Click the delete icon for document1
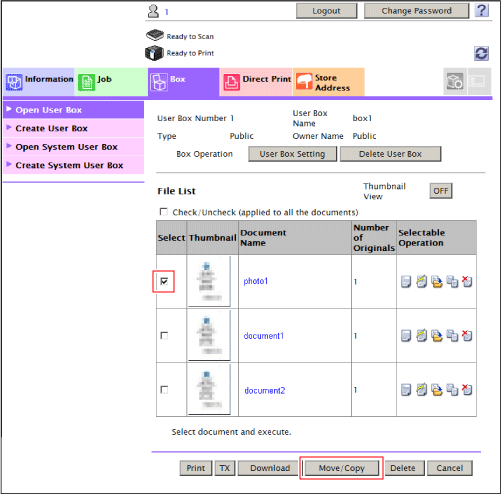 467,335
